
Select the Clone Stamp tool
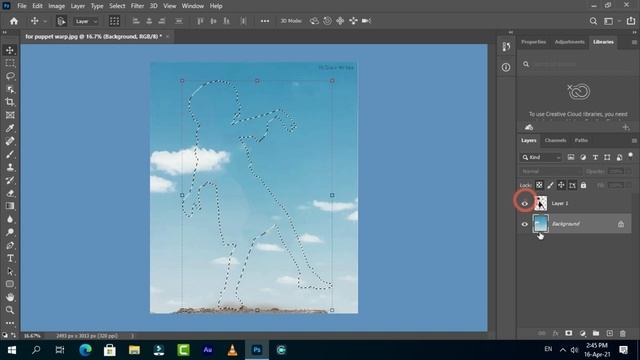click(10, 167)
